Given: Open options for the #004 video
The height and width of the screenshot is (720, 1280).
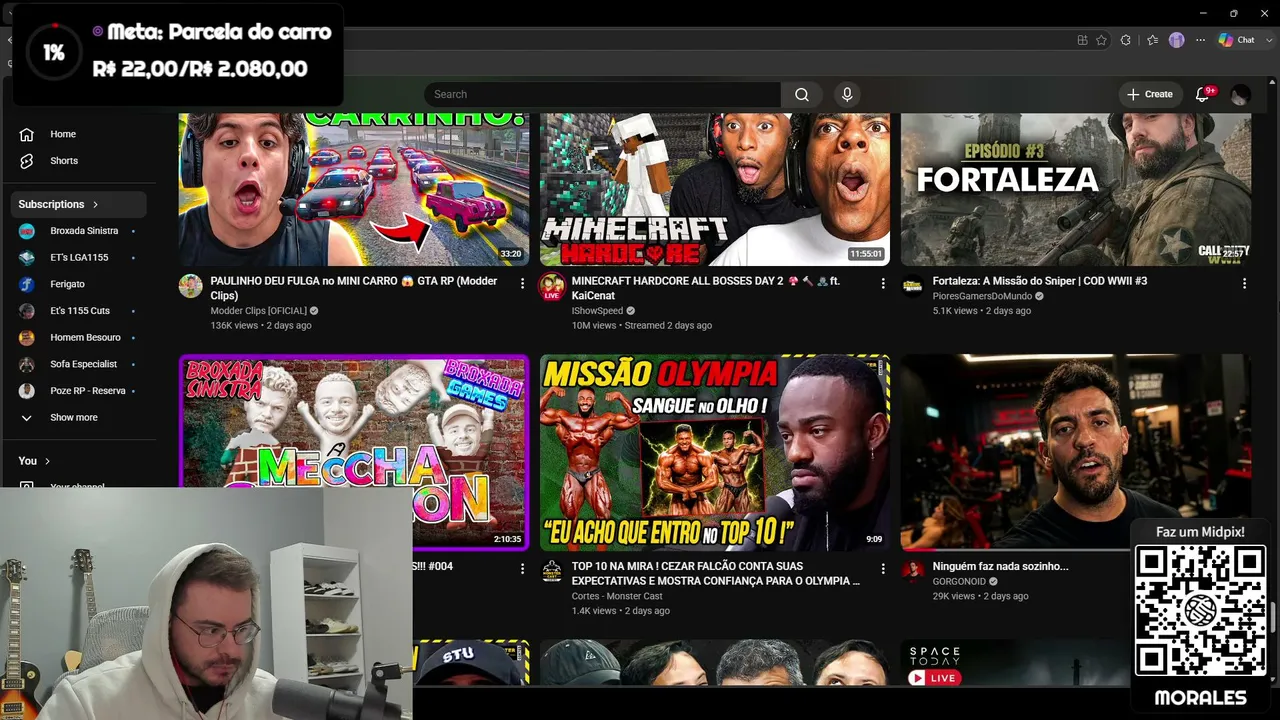Looking at the screenshot, I should click(x=522, y=569).
